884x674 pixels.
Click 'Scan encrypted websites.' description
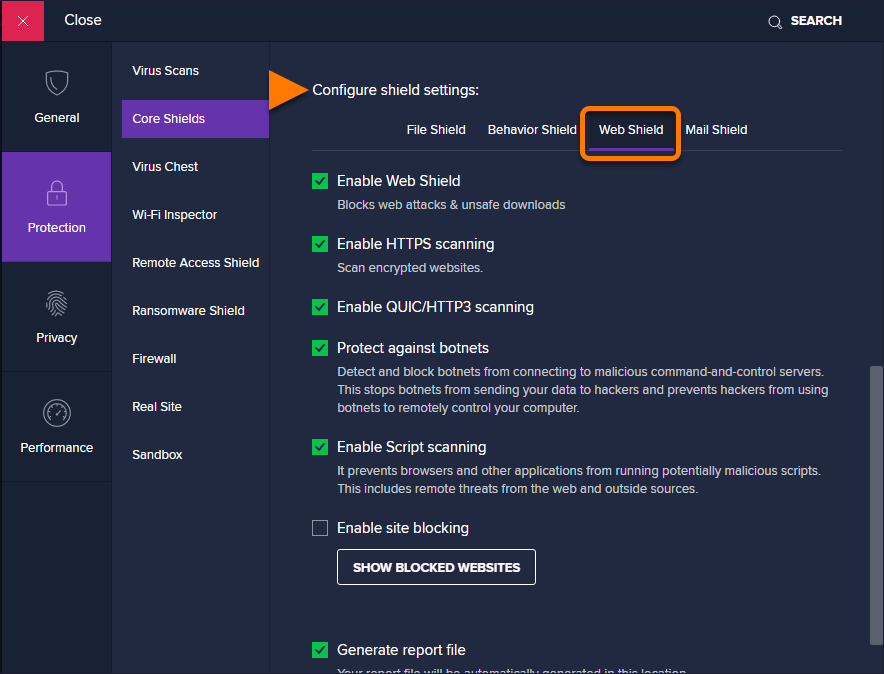[410, 268]
